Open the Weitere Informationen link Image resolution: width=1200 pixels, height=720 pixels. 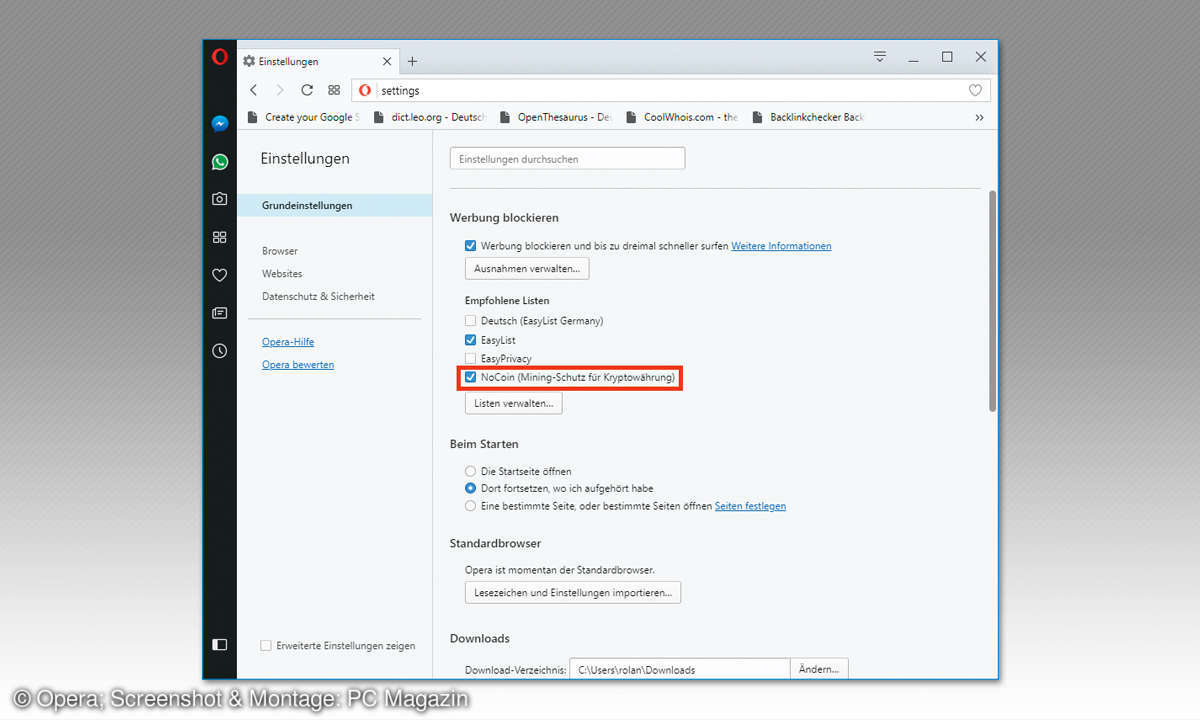pos(781,246)
